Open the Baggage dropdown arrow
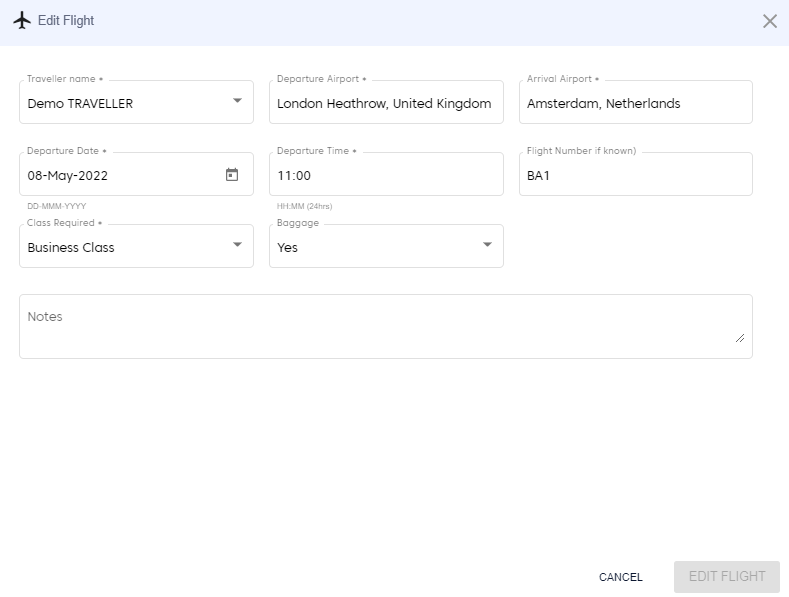 (487, 245)
